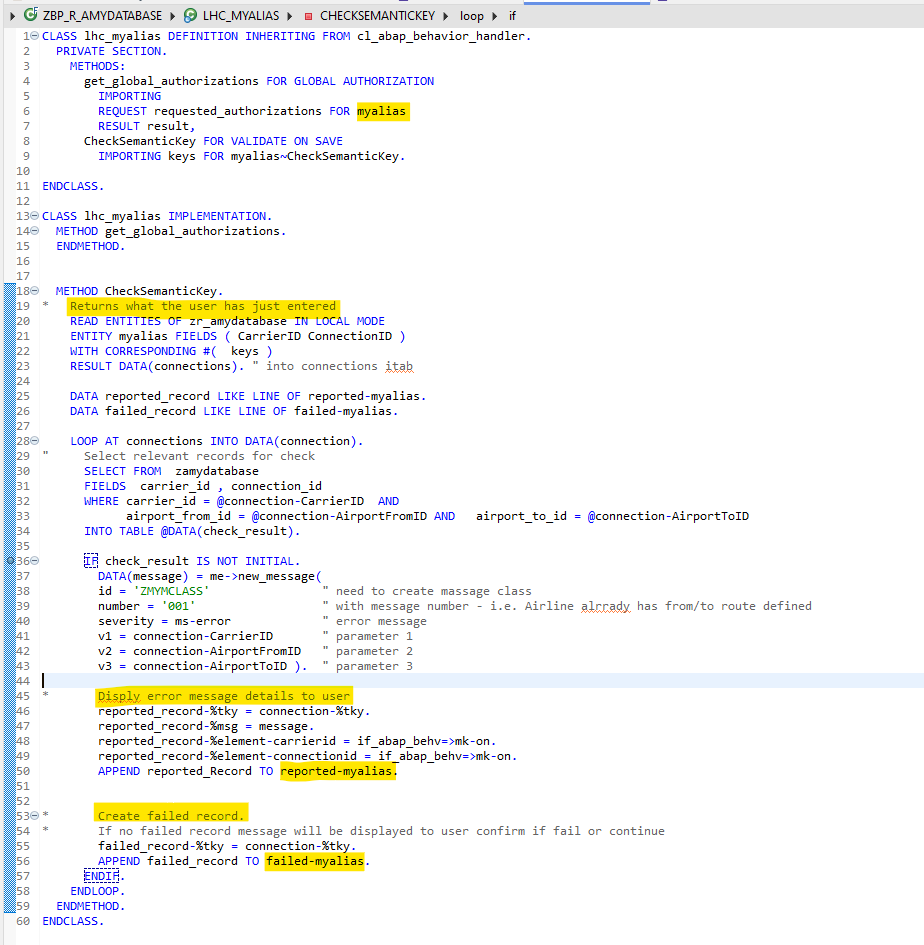Viewport: 924px width, 945px height.
Task: Collapse CheckSemanticKey method fold at line 18
Action: (x=35, y=290)
